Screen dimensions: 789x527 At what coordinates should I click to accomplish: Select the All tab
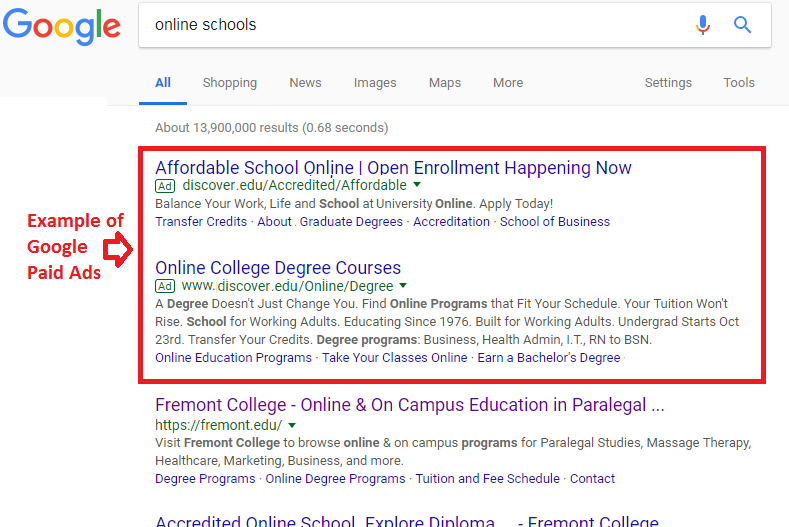(x=163, y=83)
